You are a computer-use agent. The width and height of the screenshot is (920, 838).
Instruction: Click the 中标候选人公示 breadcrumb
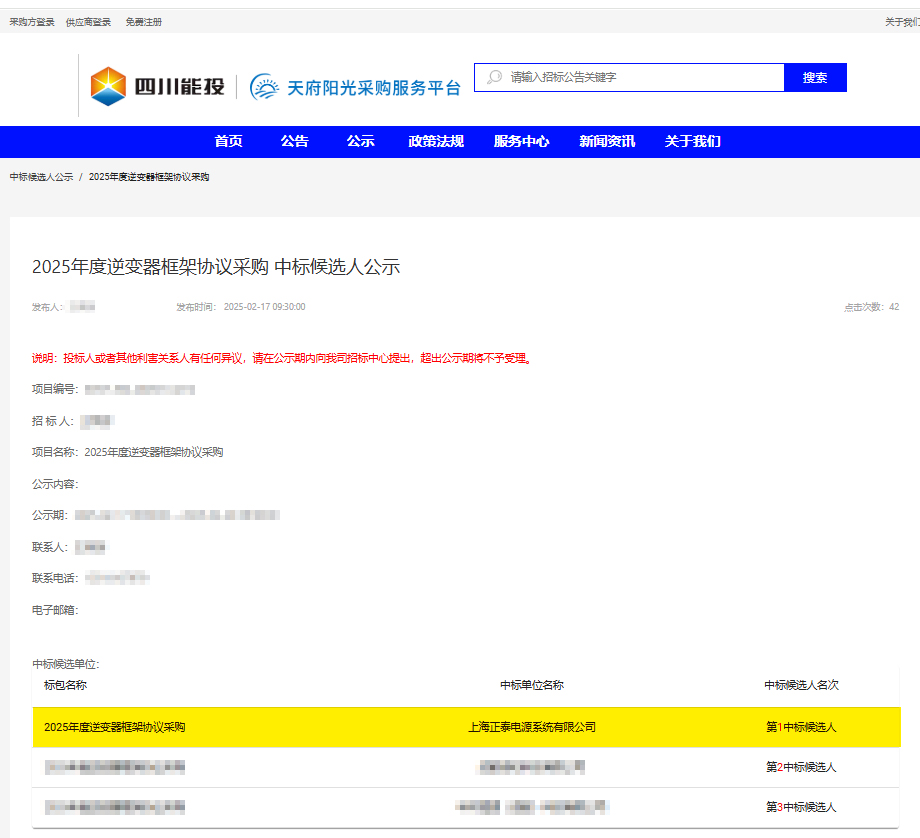click(x=41, y=177)
